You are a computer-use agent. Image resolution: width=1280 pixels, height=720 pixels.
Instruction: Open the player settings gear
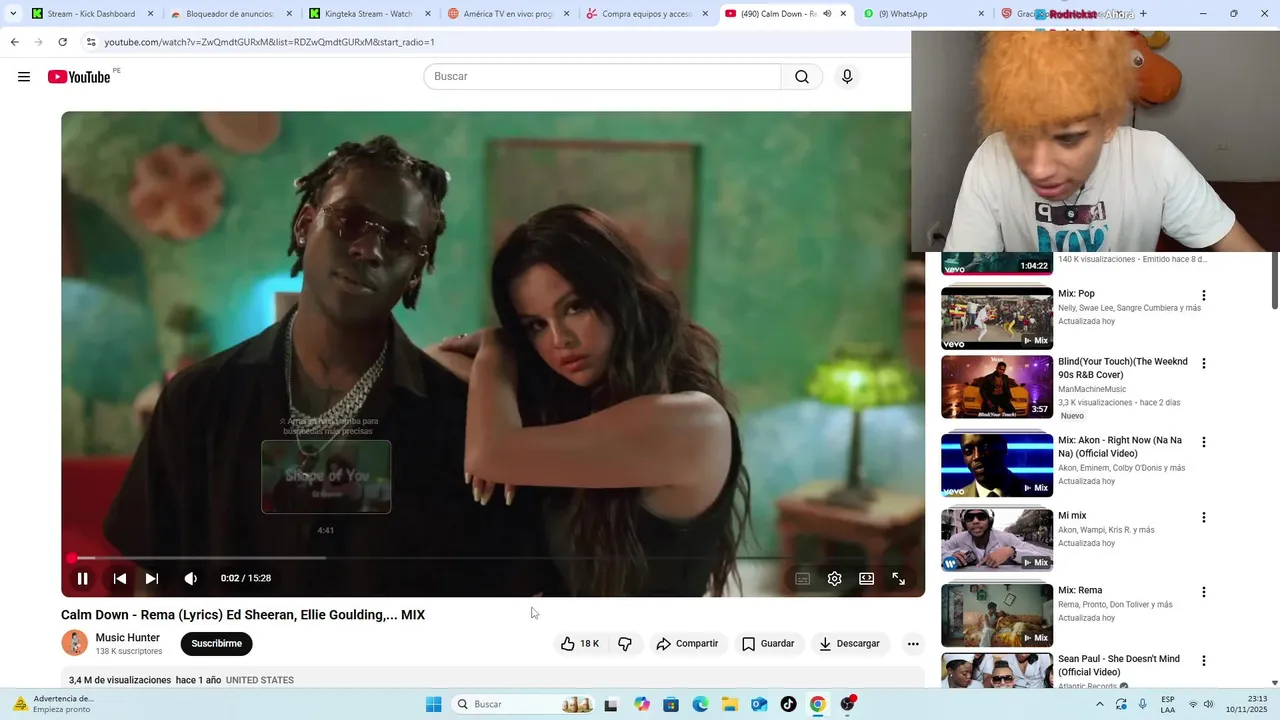(834, 578)
